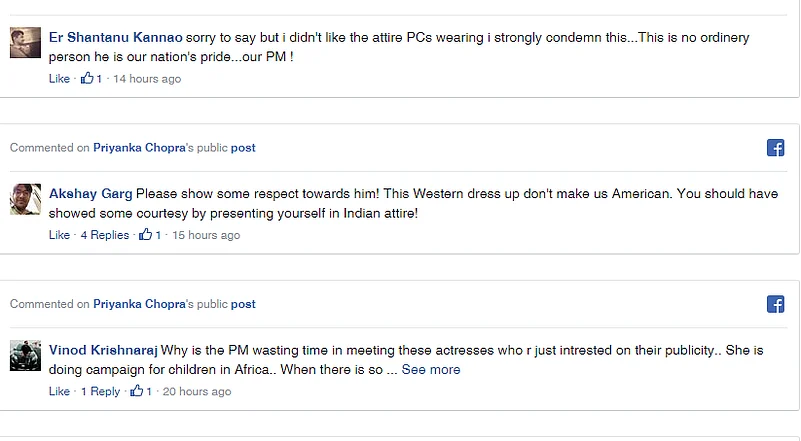Image resolution: width=801 pixels, height=441 pixels.
Task: Click Facebook icon on Vinod Krishnaraj's comment card
Action: tap(775, 304)
